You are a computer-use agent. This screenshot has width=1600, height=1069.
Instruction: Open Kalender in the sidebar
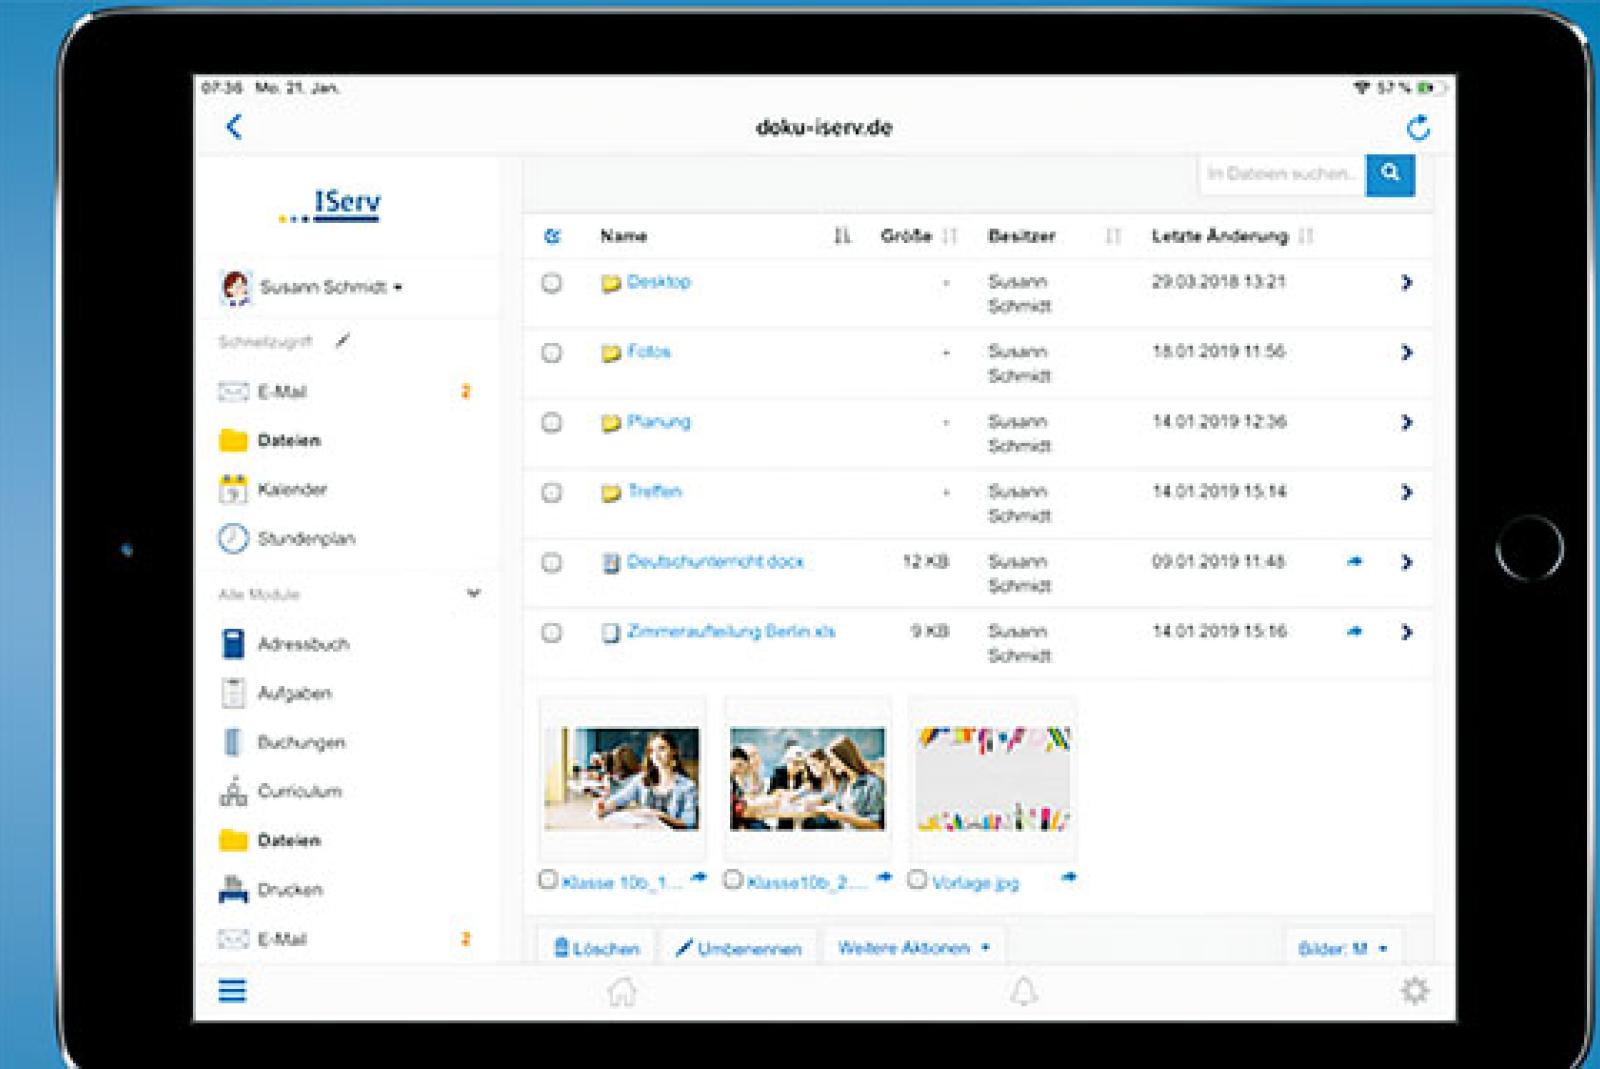pos(291,490)
